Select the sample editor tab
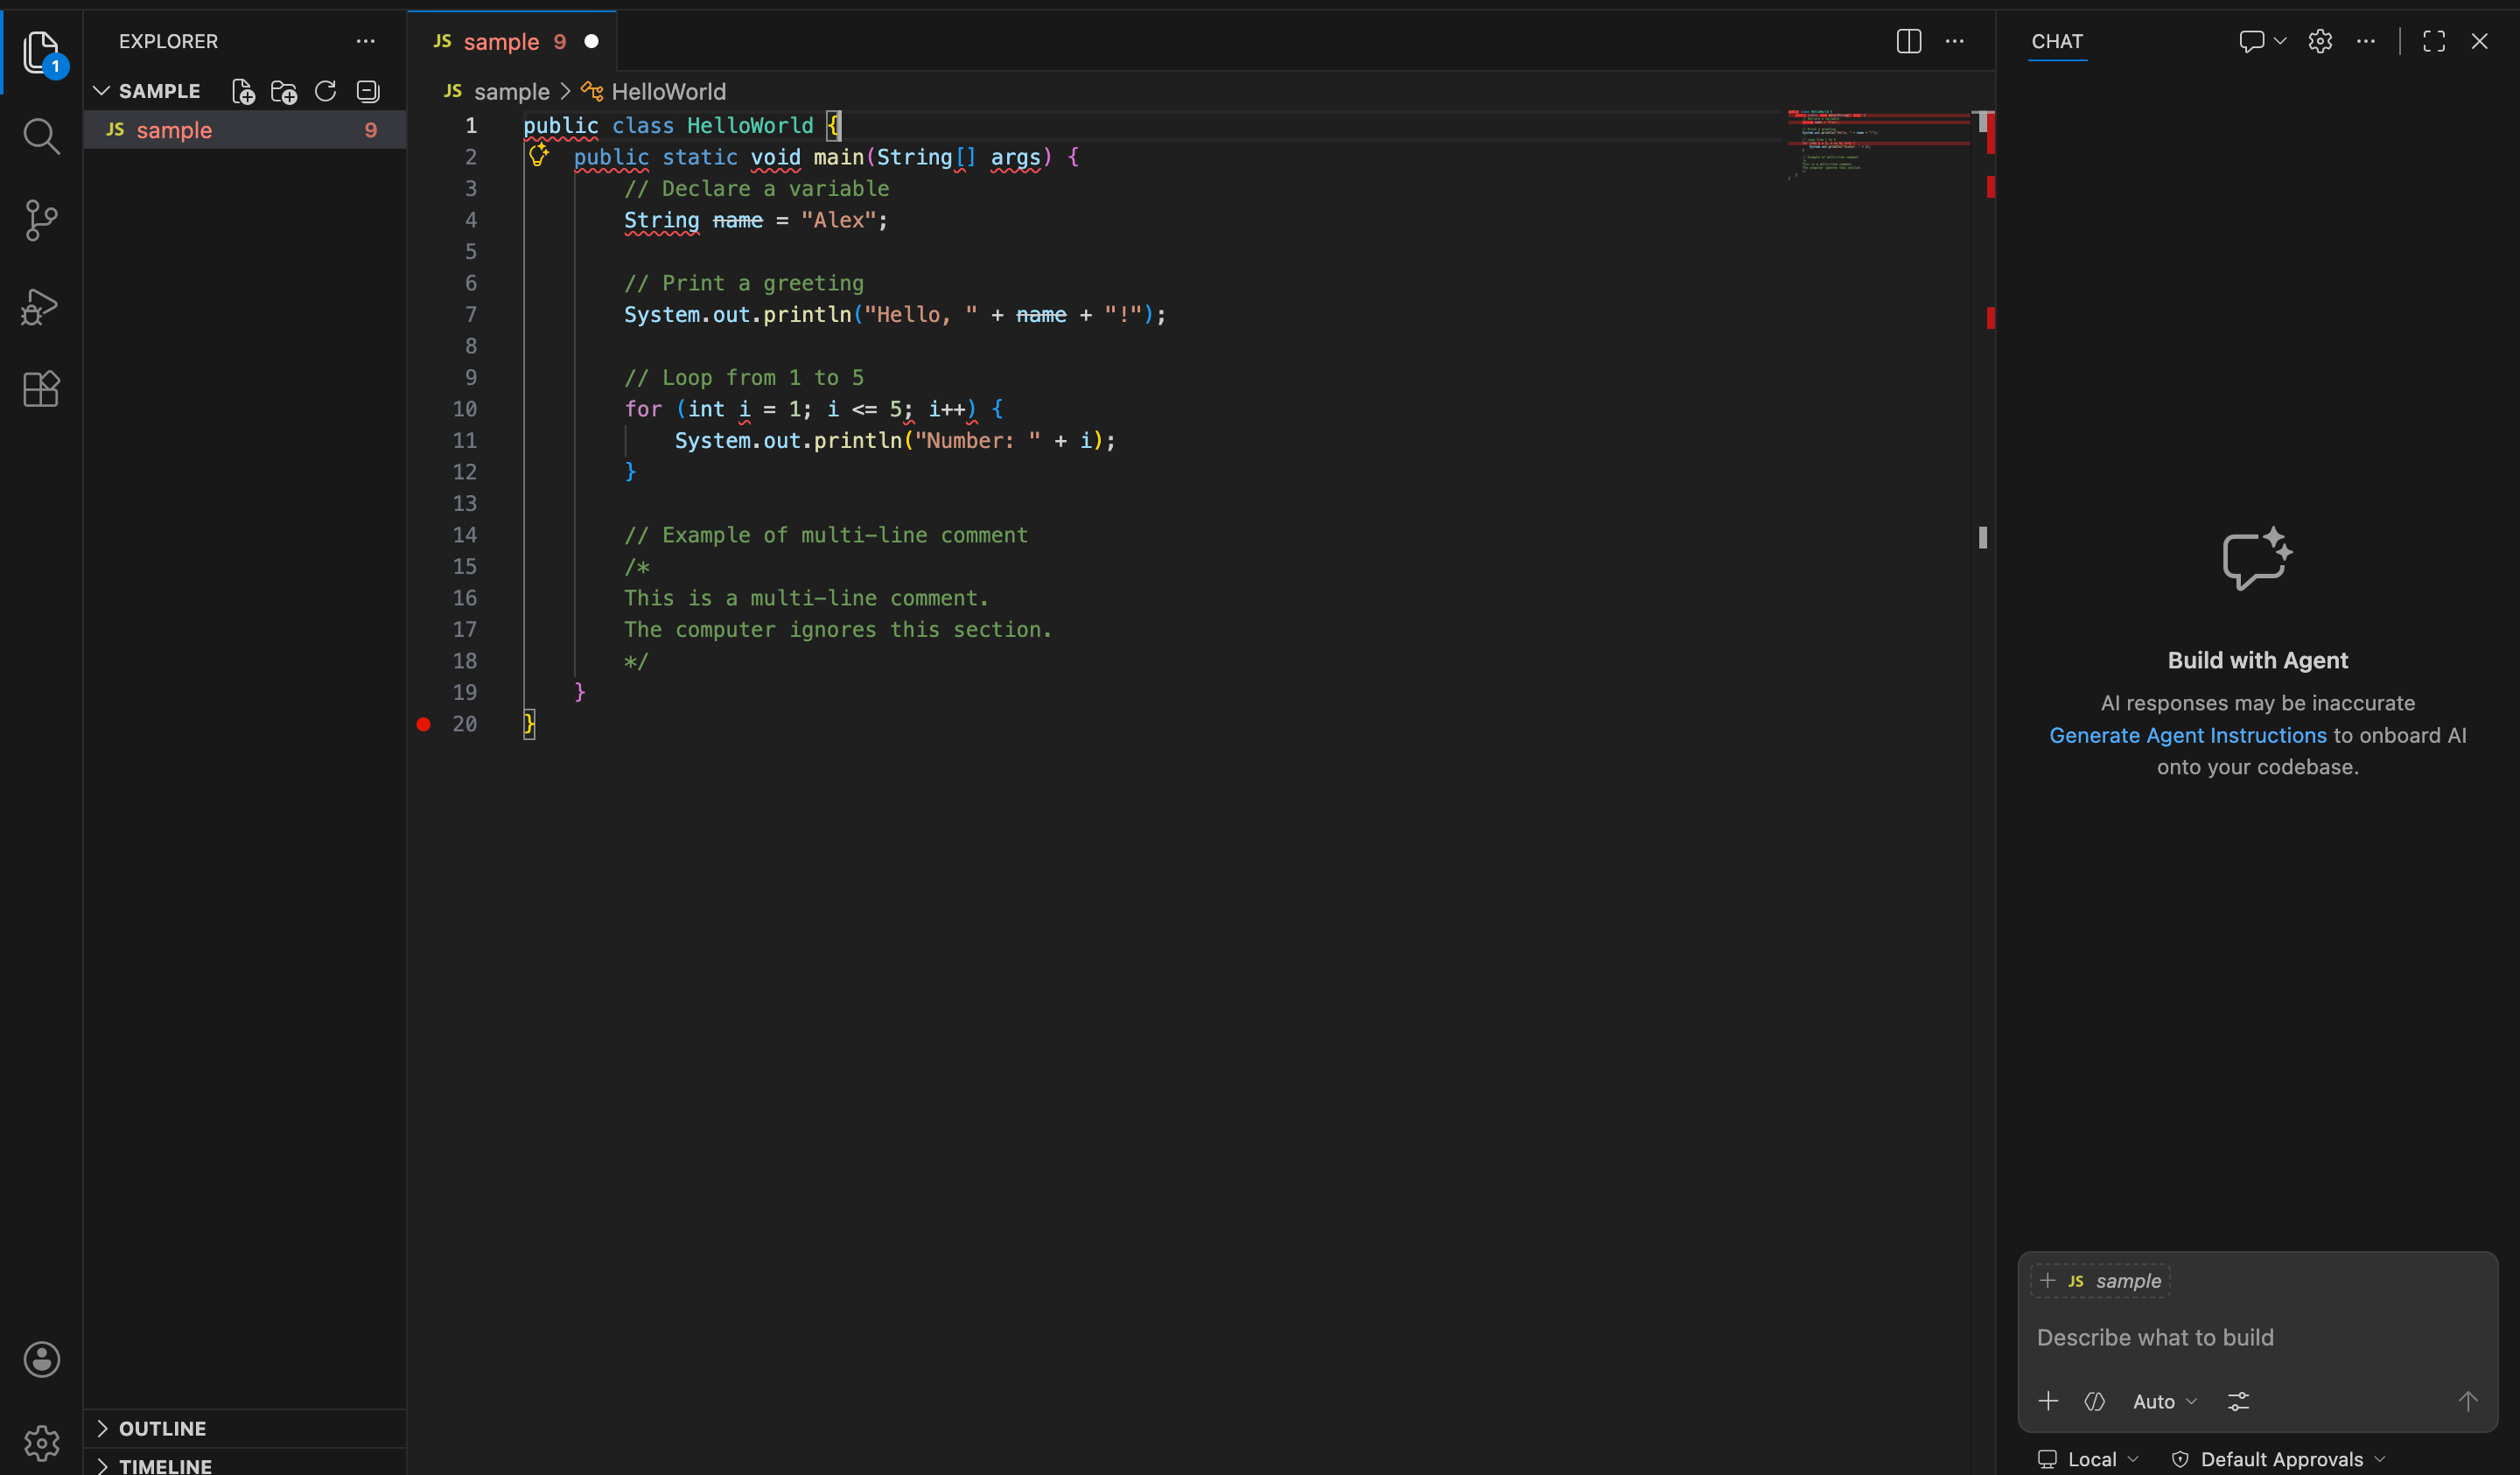The image size is (2520, 1475). coord(501,41)
